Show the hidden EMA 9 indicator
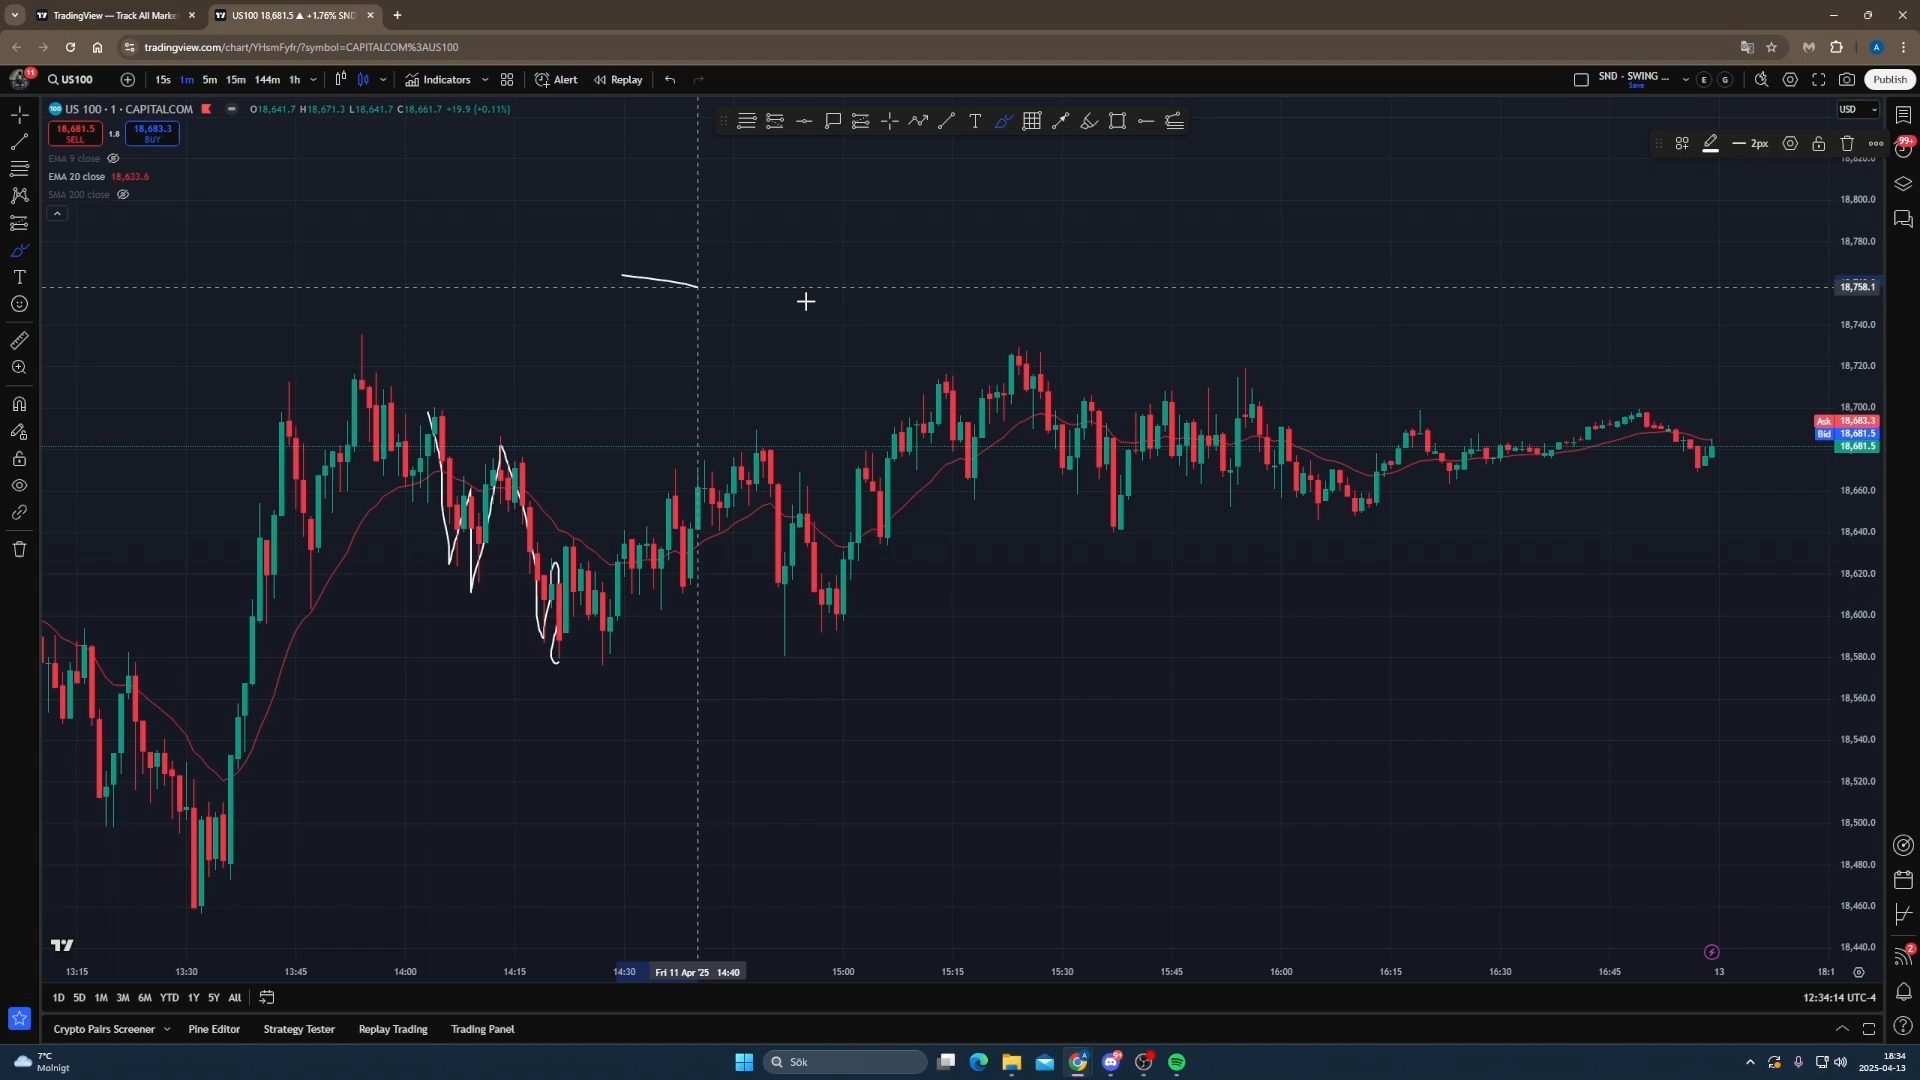This screenshot has width=1920, height=1080. (113, 159)
